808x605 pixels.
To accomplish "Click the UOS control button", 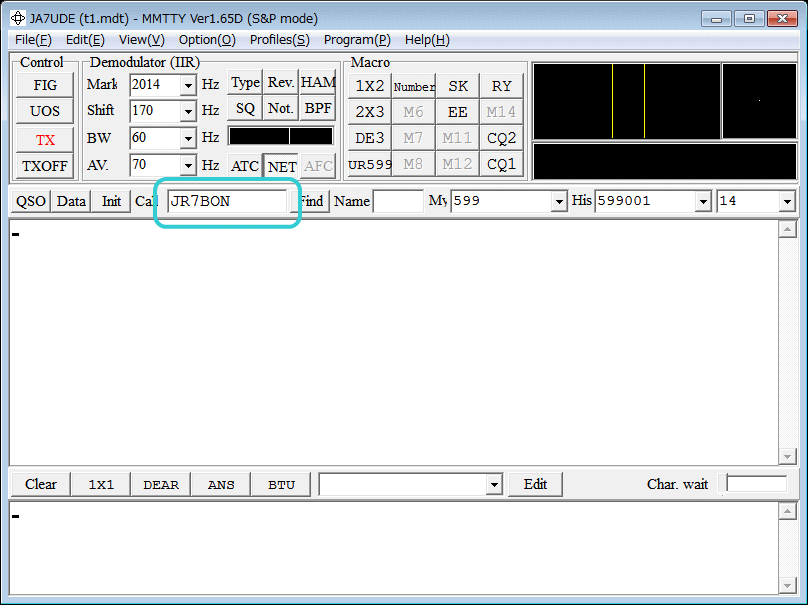I will click(45, 111).
